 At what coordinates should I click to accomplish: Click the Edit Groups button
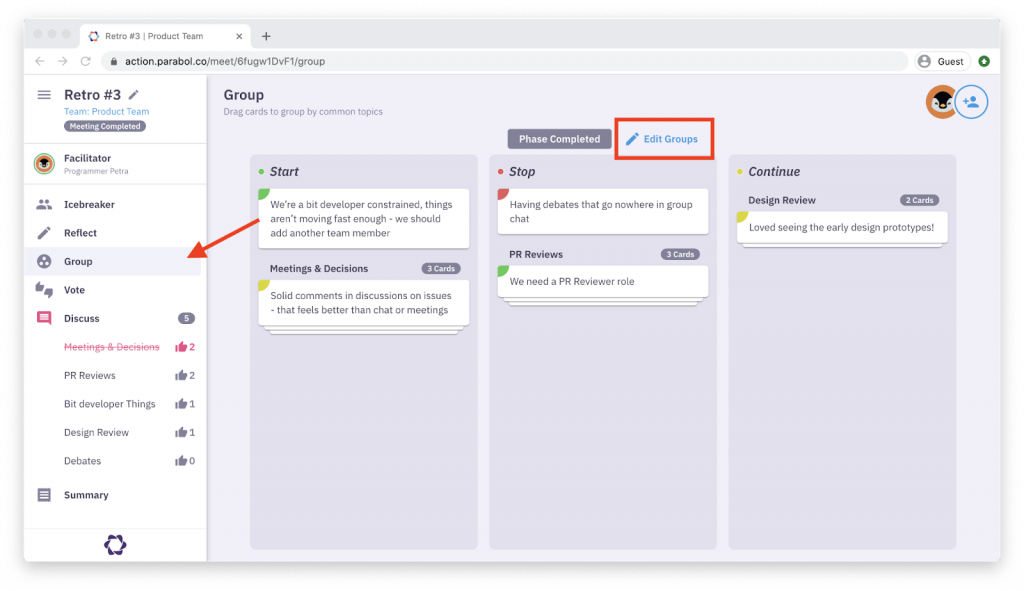[x=663, y=138]
